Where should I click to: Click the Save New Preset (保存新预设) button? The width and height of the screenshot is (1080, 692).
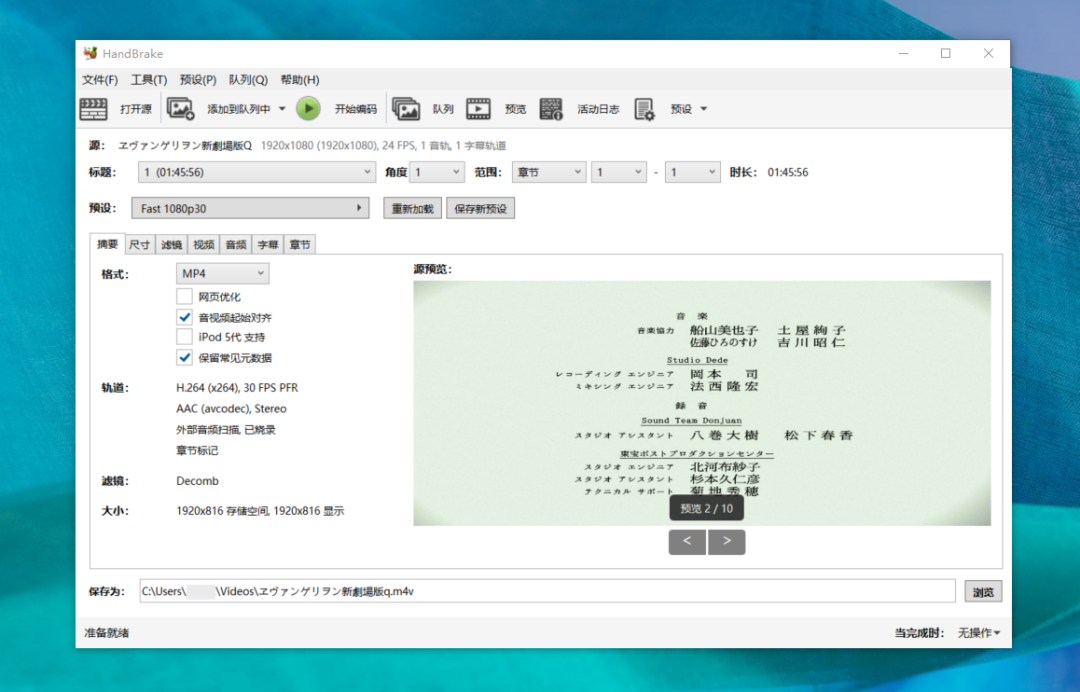point(480,208)
